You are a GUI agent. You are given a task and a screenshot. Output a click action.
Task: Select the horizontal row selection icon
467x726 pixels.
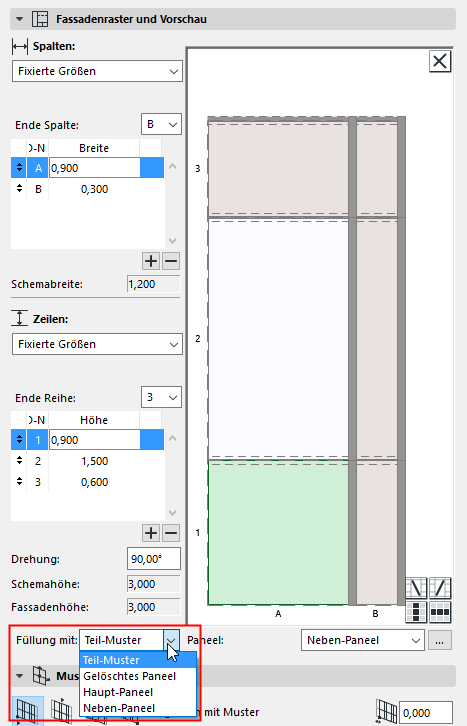[x=440, y=612]
